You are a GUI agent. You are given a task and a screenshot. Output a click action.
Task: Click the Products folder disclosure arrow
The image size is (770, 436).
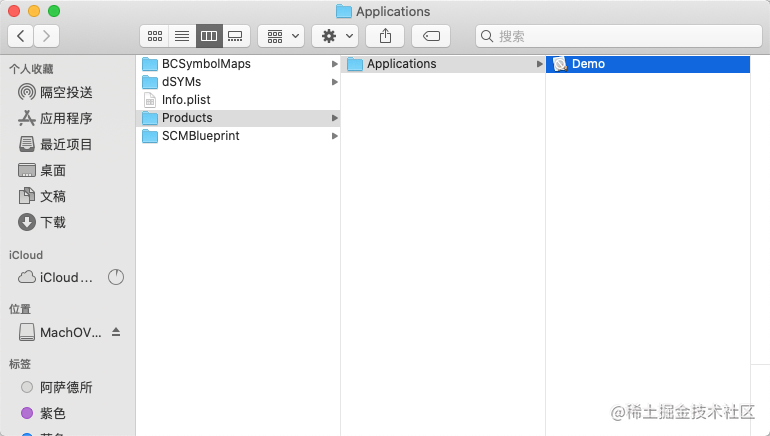(x=334, y=118)
